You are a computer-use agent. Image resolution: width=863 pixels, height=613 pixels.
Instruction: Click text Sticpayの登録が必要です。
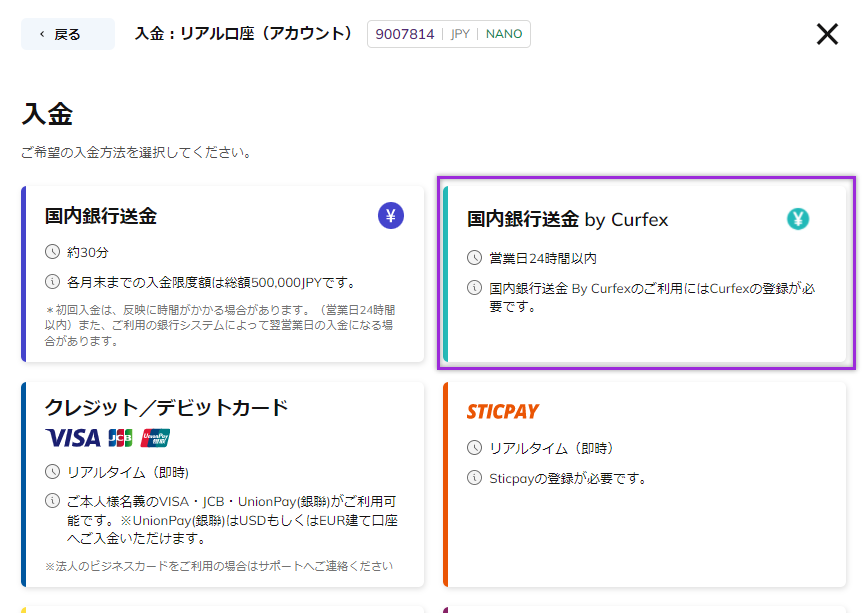click(x=569, y=478)
